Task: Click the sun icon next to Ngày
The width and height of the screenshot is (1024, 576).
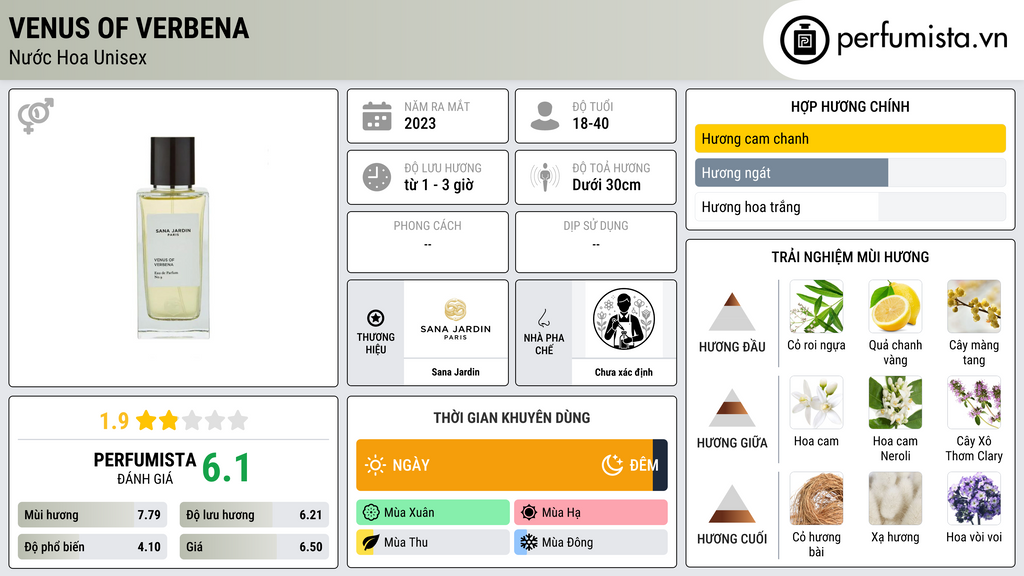Action: [x=376, y=465]
